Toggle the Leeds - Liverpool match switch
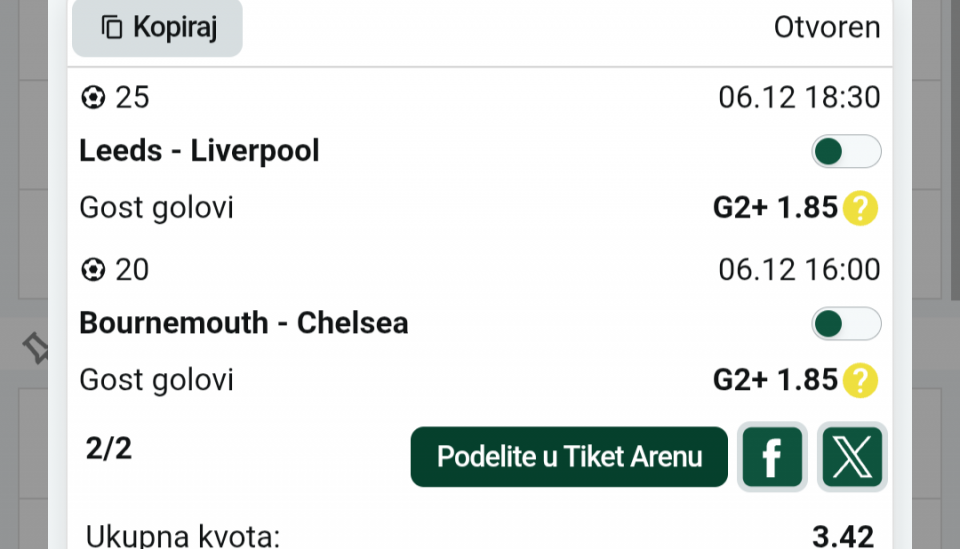 (846, 152)
